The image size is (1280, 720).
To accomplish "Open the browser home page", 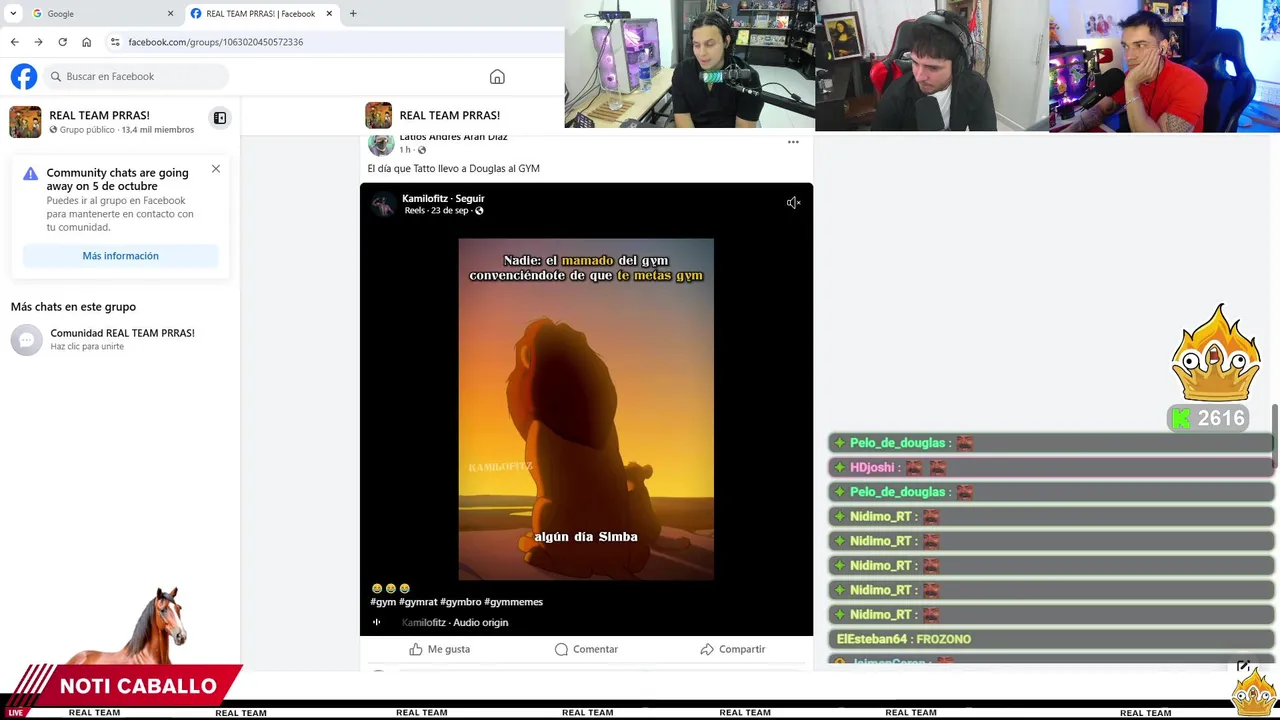I will tap(86, 42).
